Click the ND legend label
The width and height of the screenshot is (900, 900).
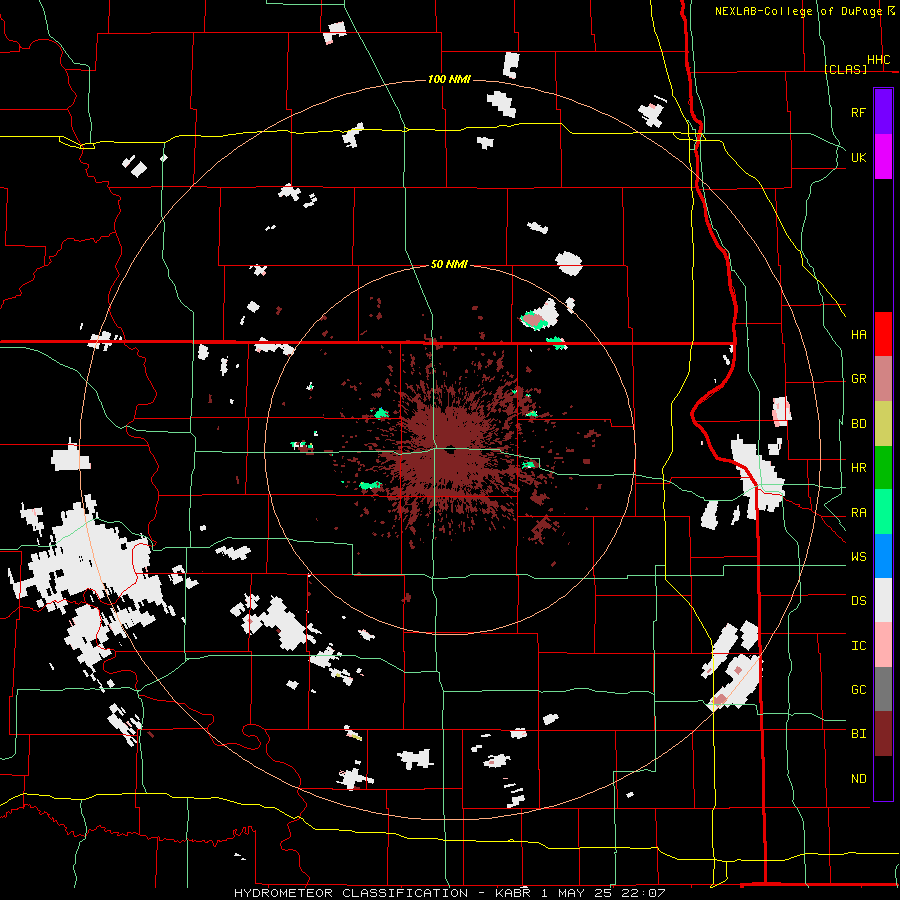[x=859, y=778]
